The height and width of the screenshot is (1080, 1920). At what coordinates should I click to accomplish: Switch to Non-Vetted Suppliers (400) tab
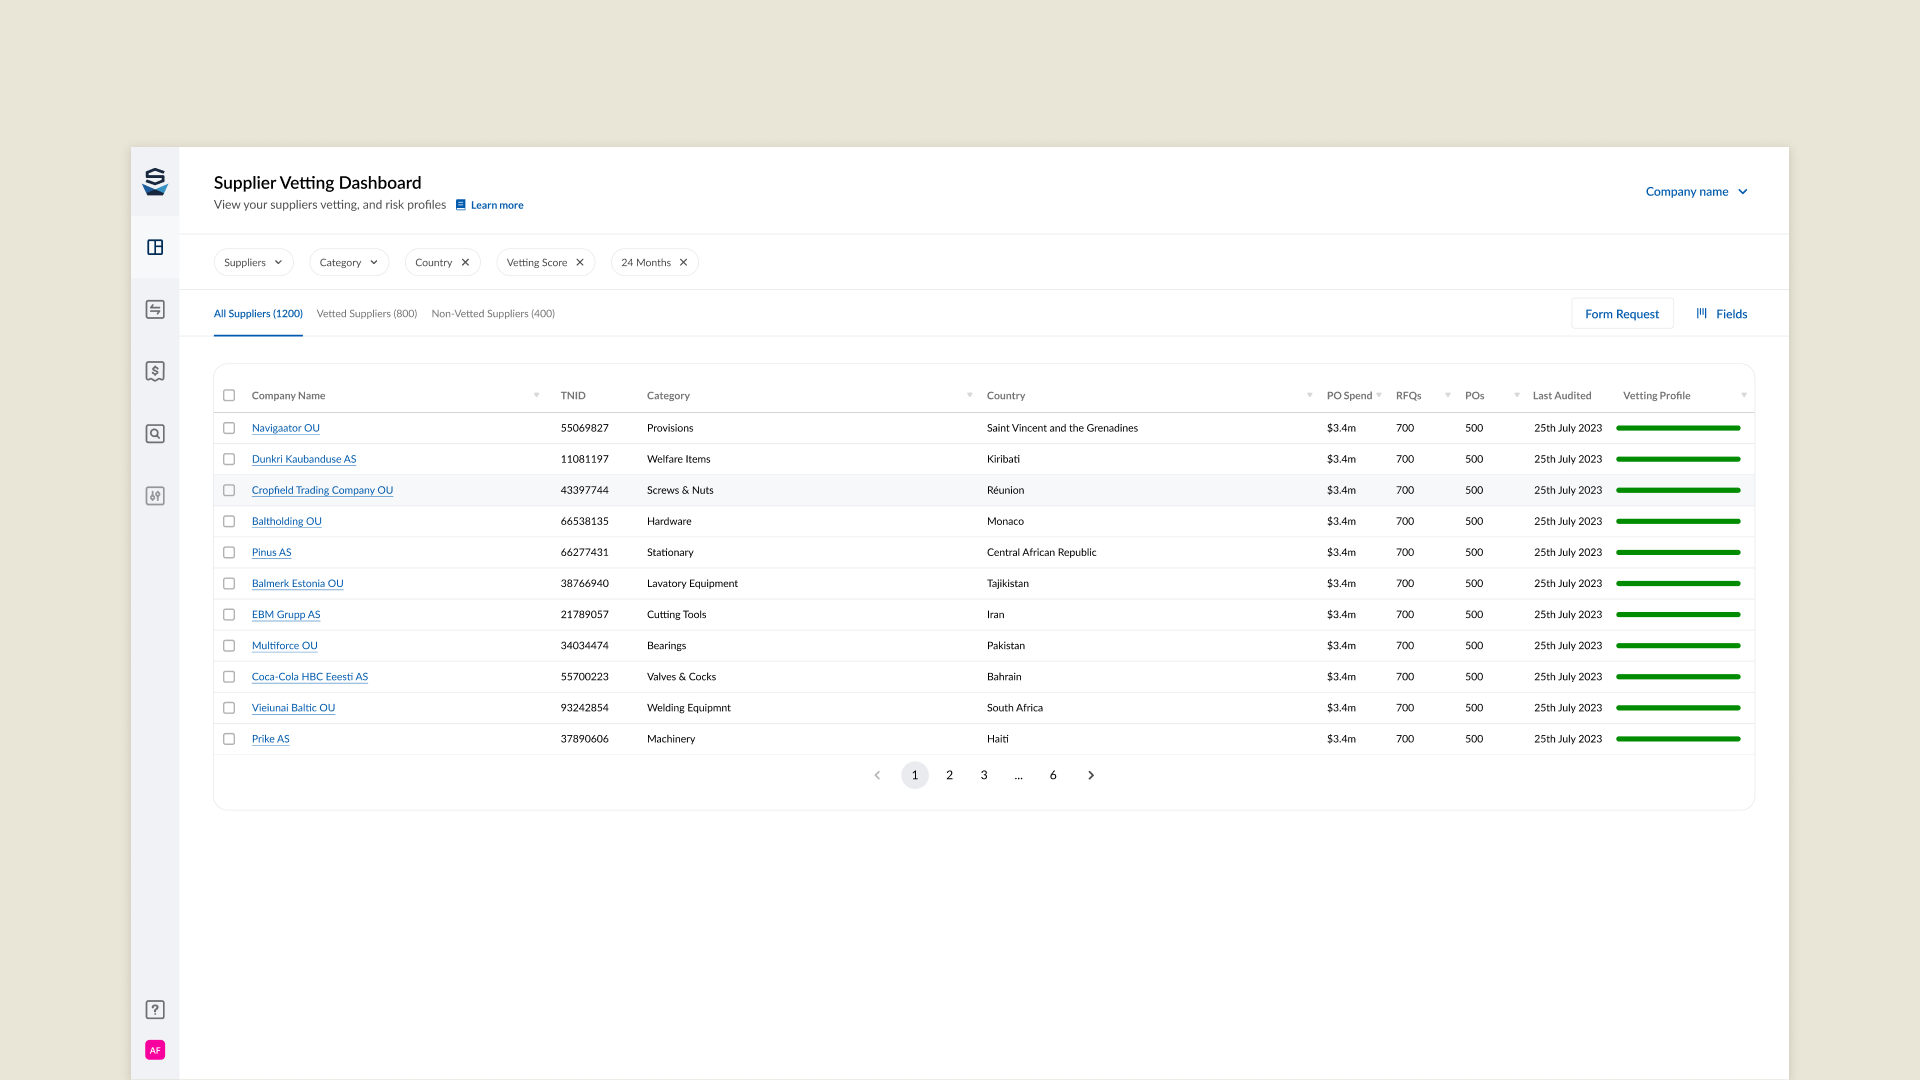[493, 314]
